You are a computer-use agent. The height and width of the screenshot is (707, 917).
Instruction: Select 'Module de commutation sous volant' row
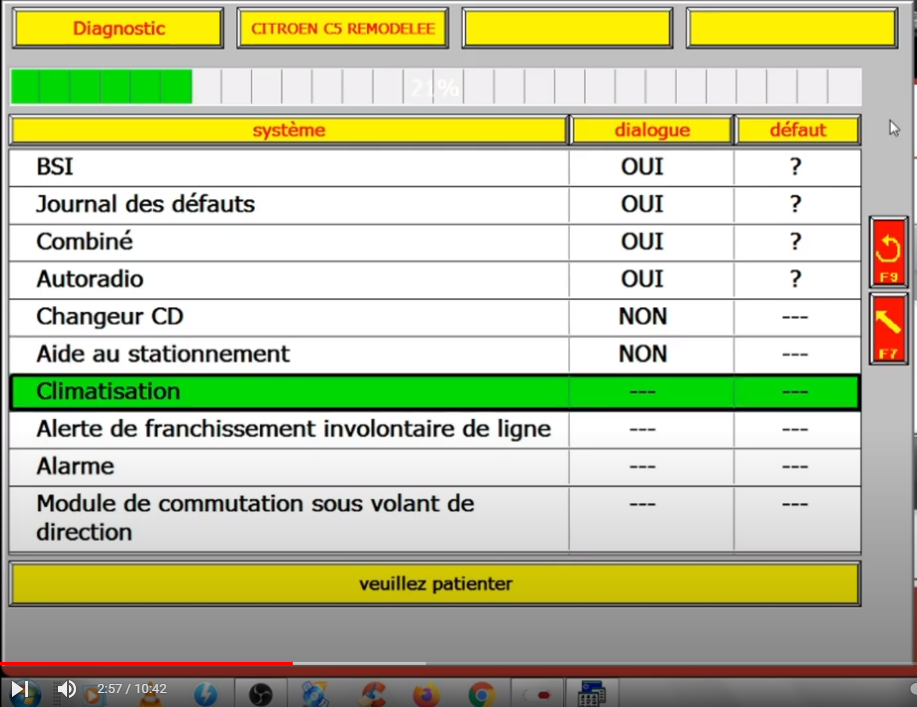pyautogui.click(x=435, y=519)
